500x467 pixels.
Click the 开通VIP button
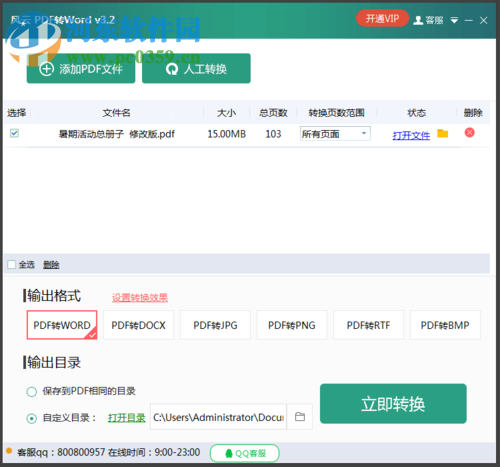click(382, 18)
